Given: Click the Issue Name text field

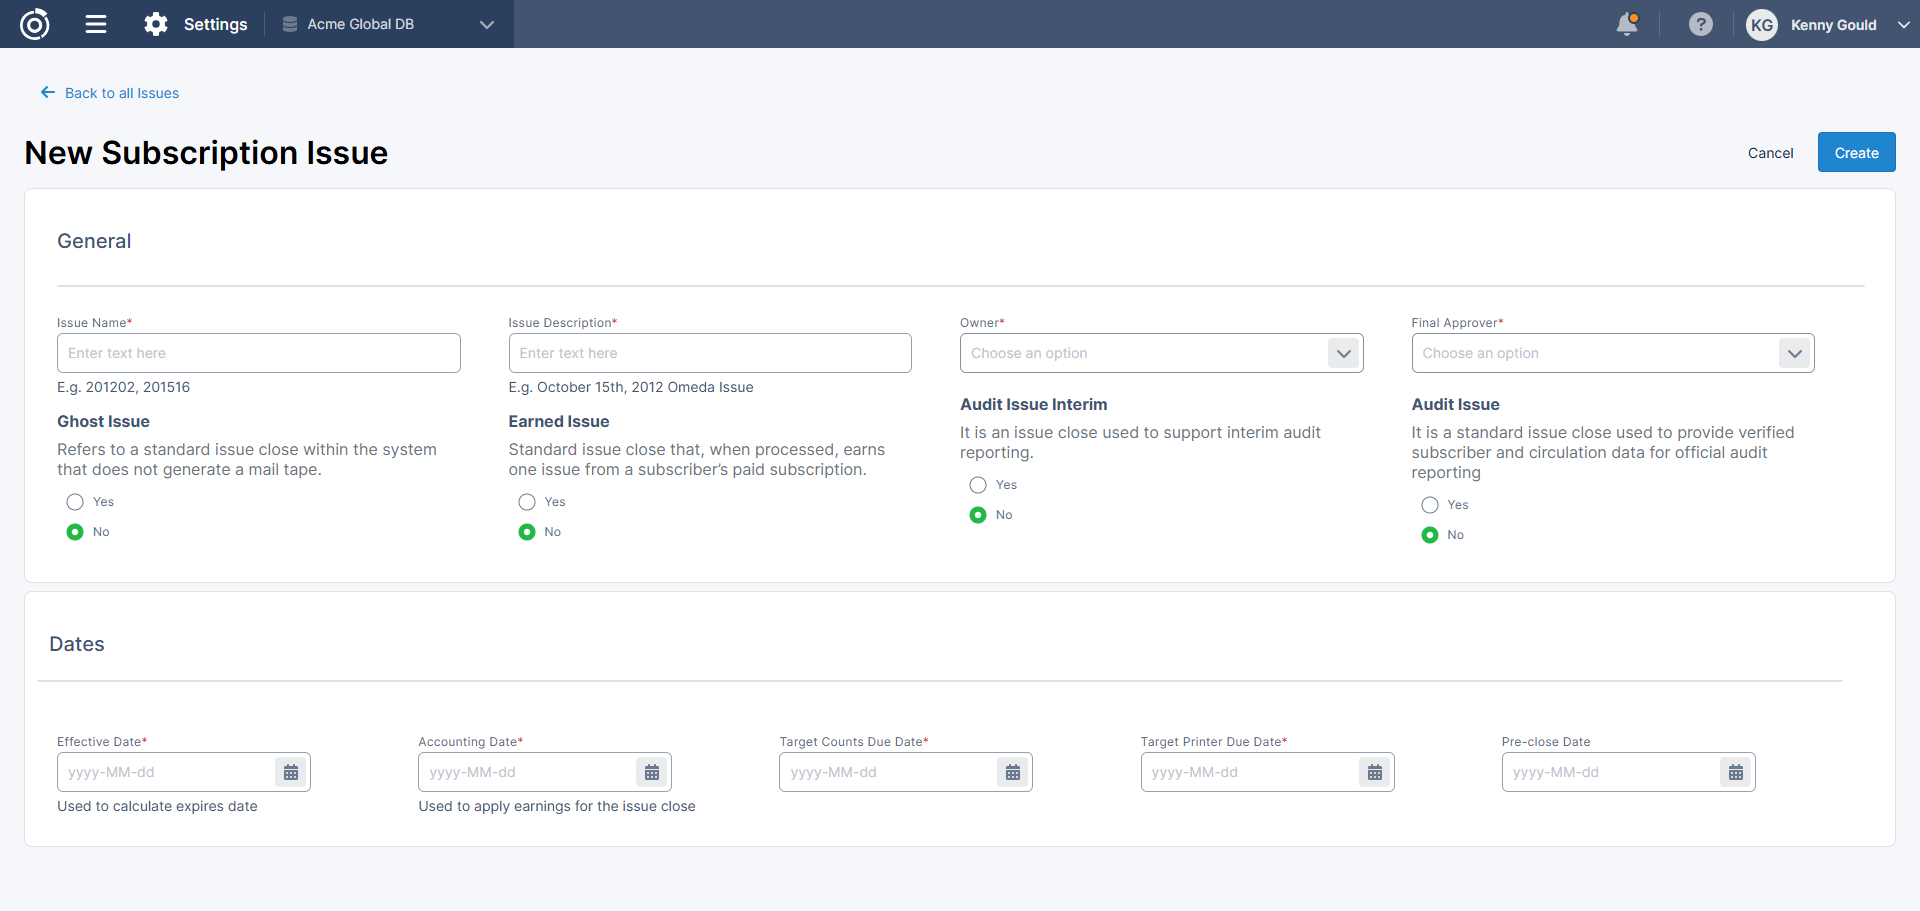Looking at the screenshot, I should [x=258, y=353].
